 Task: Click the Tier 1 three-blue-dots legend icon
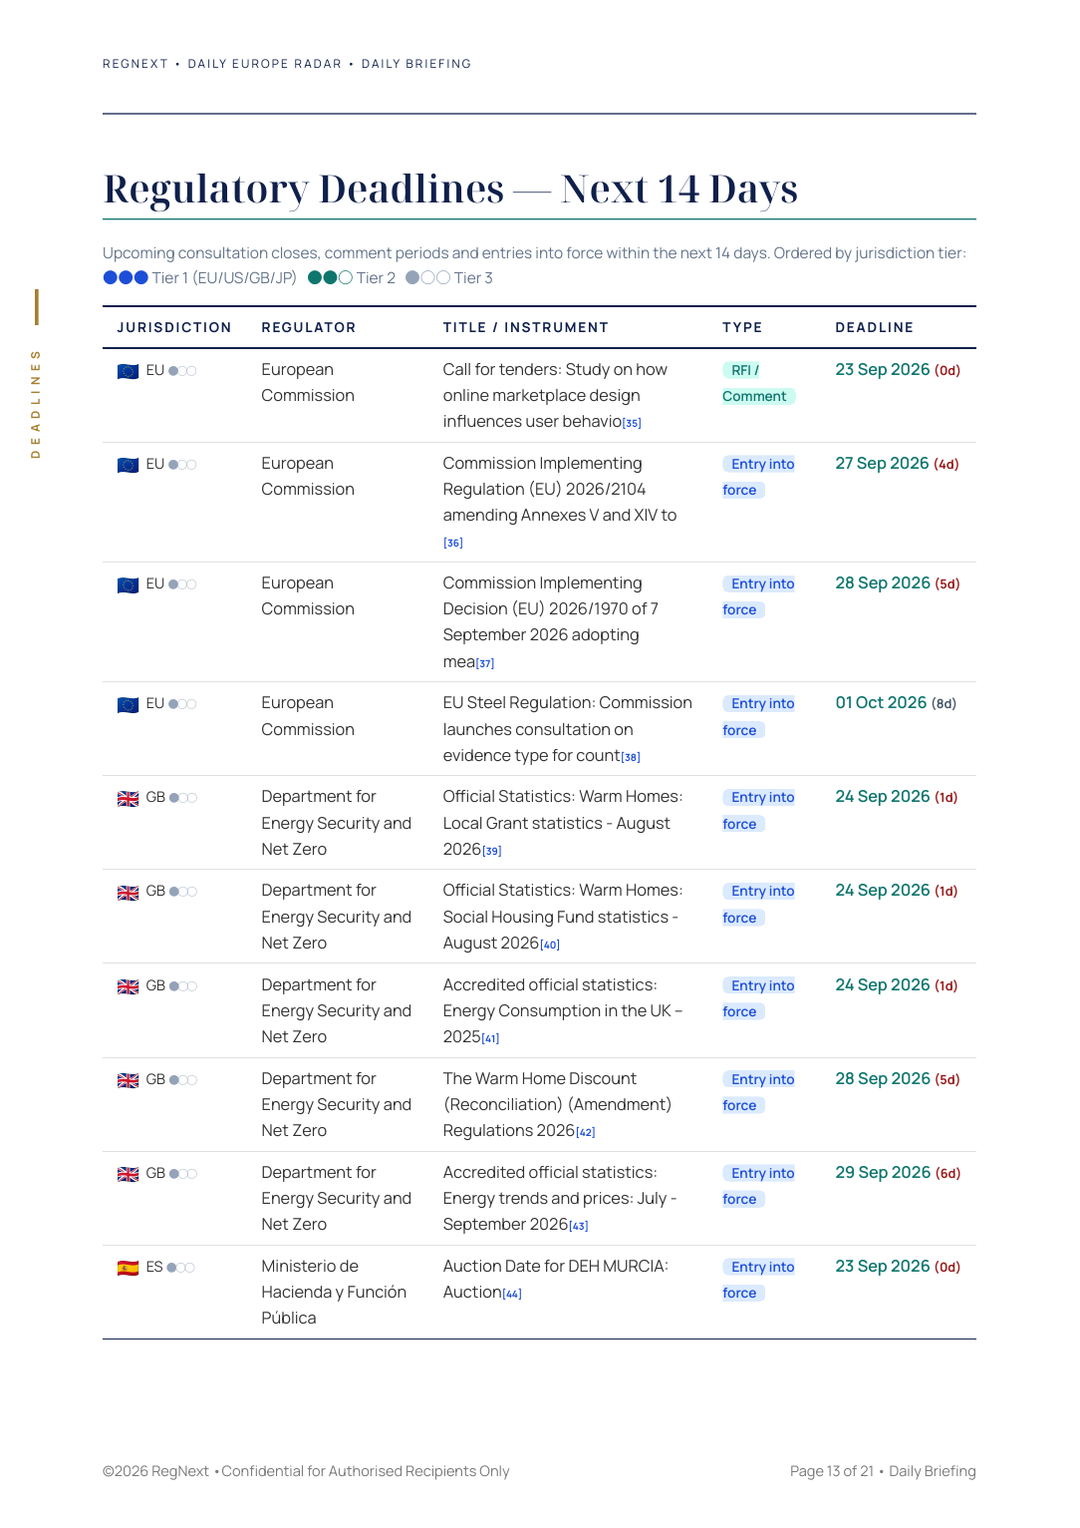pos(126,278)
